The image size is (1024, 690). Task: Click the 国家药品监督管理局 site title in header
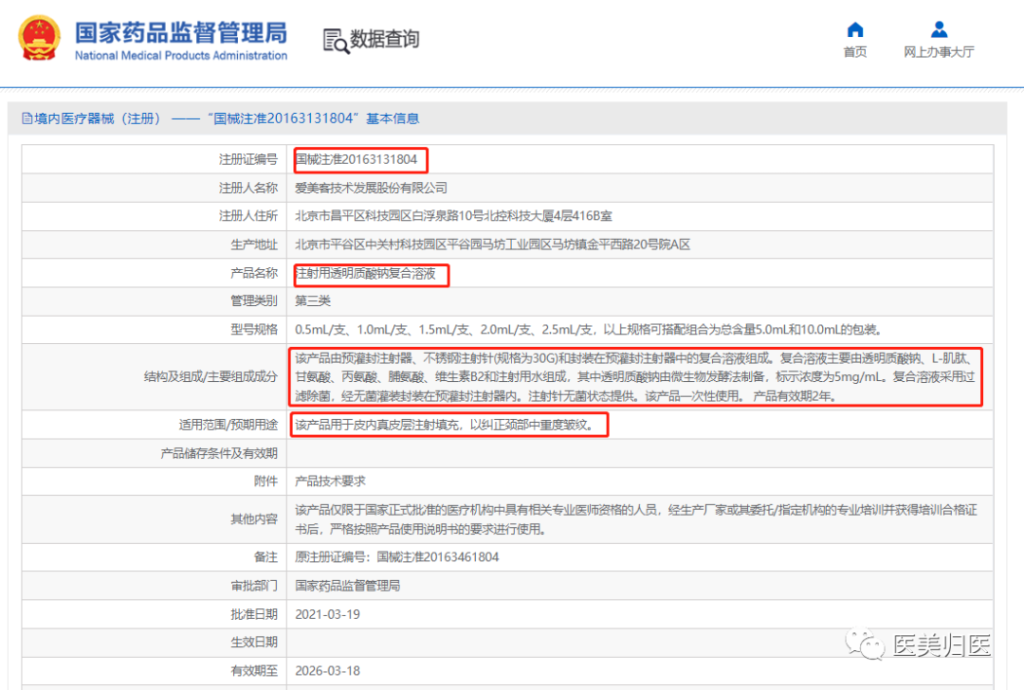tap(181, 33)
